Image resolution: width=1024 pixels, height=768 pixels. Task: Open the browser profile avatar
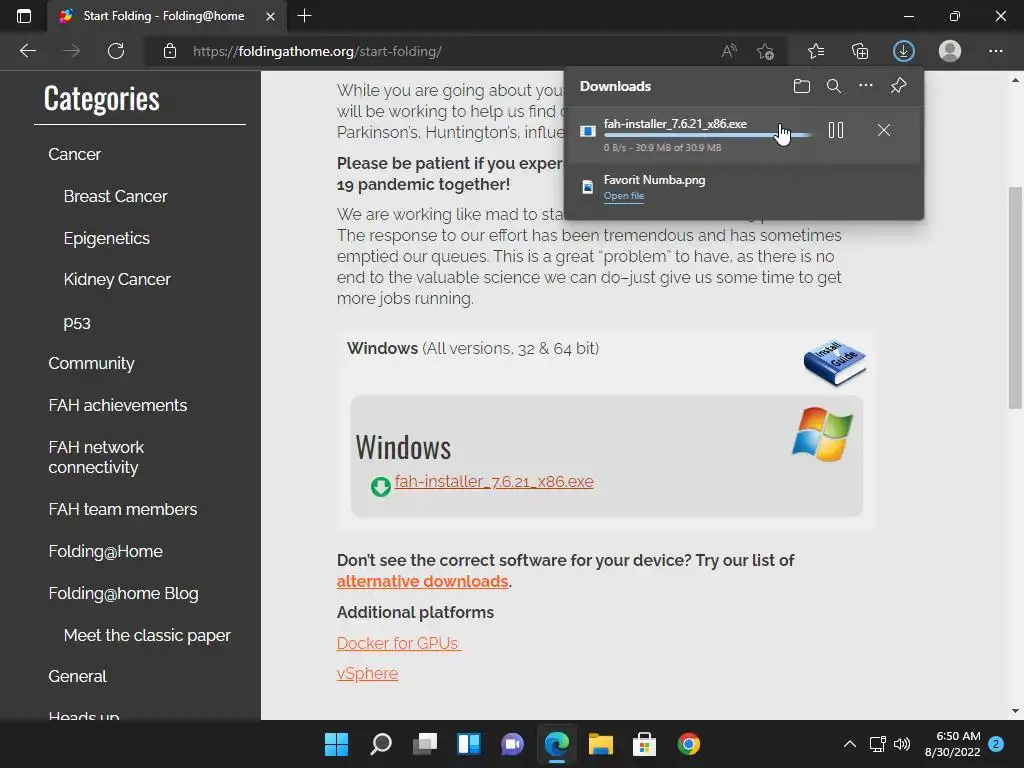click(950, 51)
